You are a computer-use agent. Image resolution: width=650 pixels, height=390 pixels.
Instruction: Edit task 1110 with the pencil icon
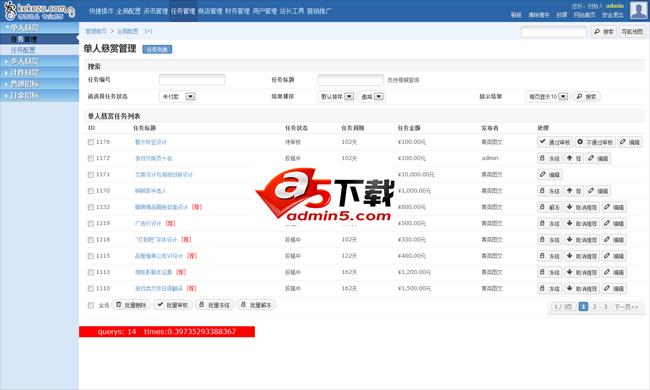[607, 288]
